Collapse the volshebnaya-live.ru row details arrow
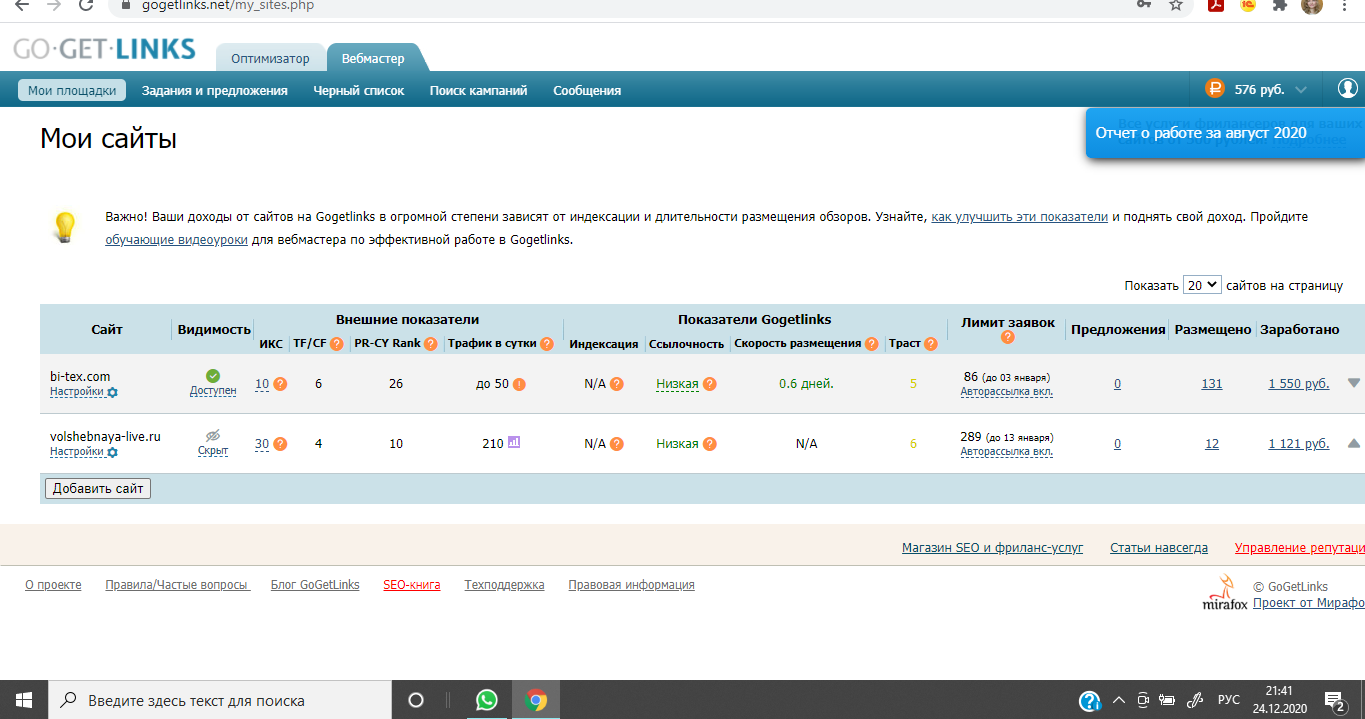This screenshot has width=1365, height=719. click(x=1354, y=443)
